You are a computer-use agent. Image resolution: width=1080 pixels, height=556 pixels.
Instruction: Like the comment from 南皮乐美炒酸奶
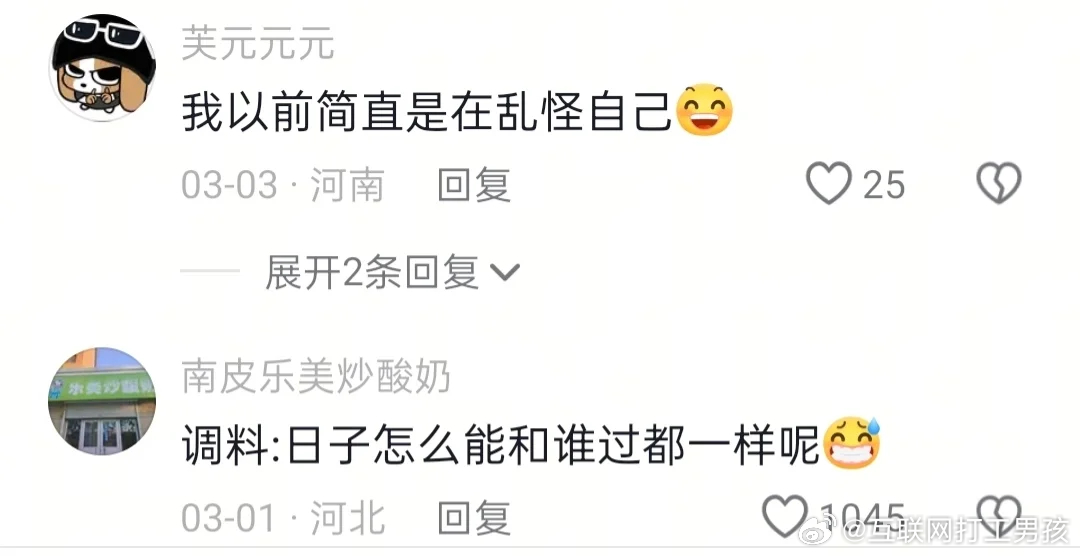785,517
